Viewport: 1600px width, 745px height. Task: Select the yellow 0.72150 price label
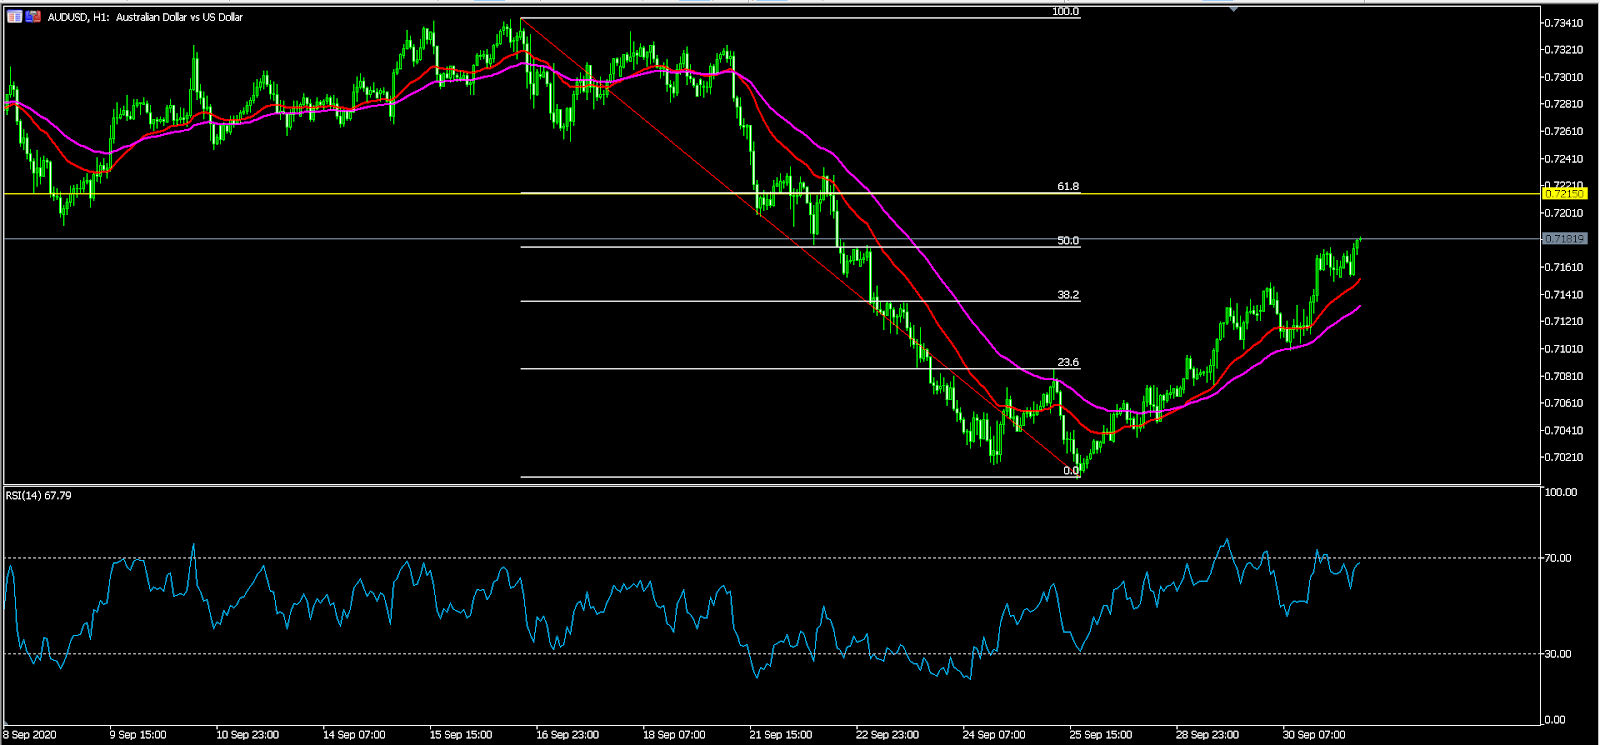[1565, 193]
